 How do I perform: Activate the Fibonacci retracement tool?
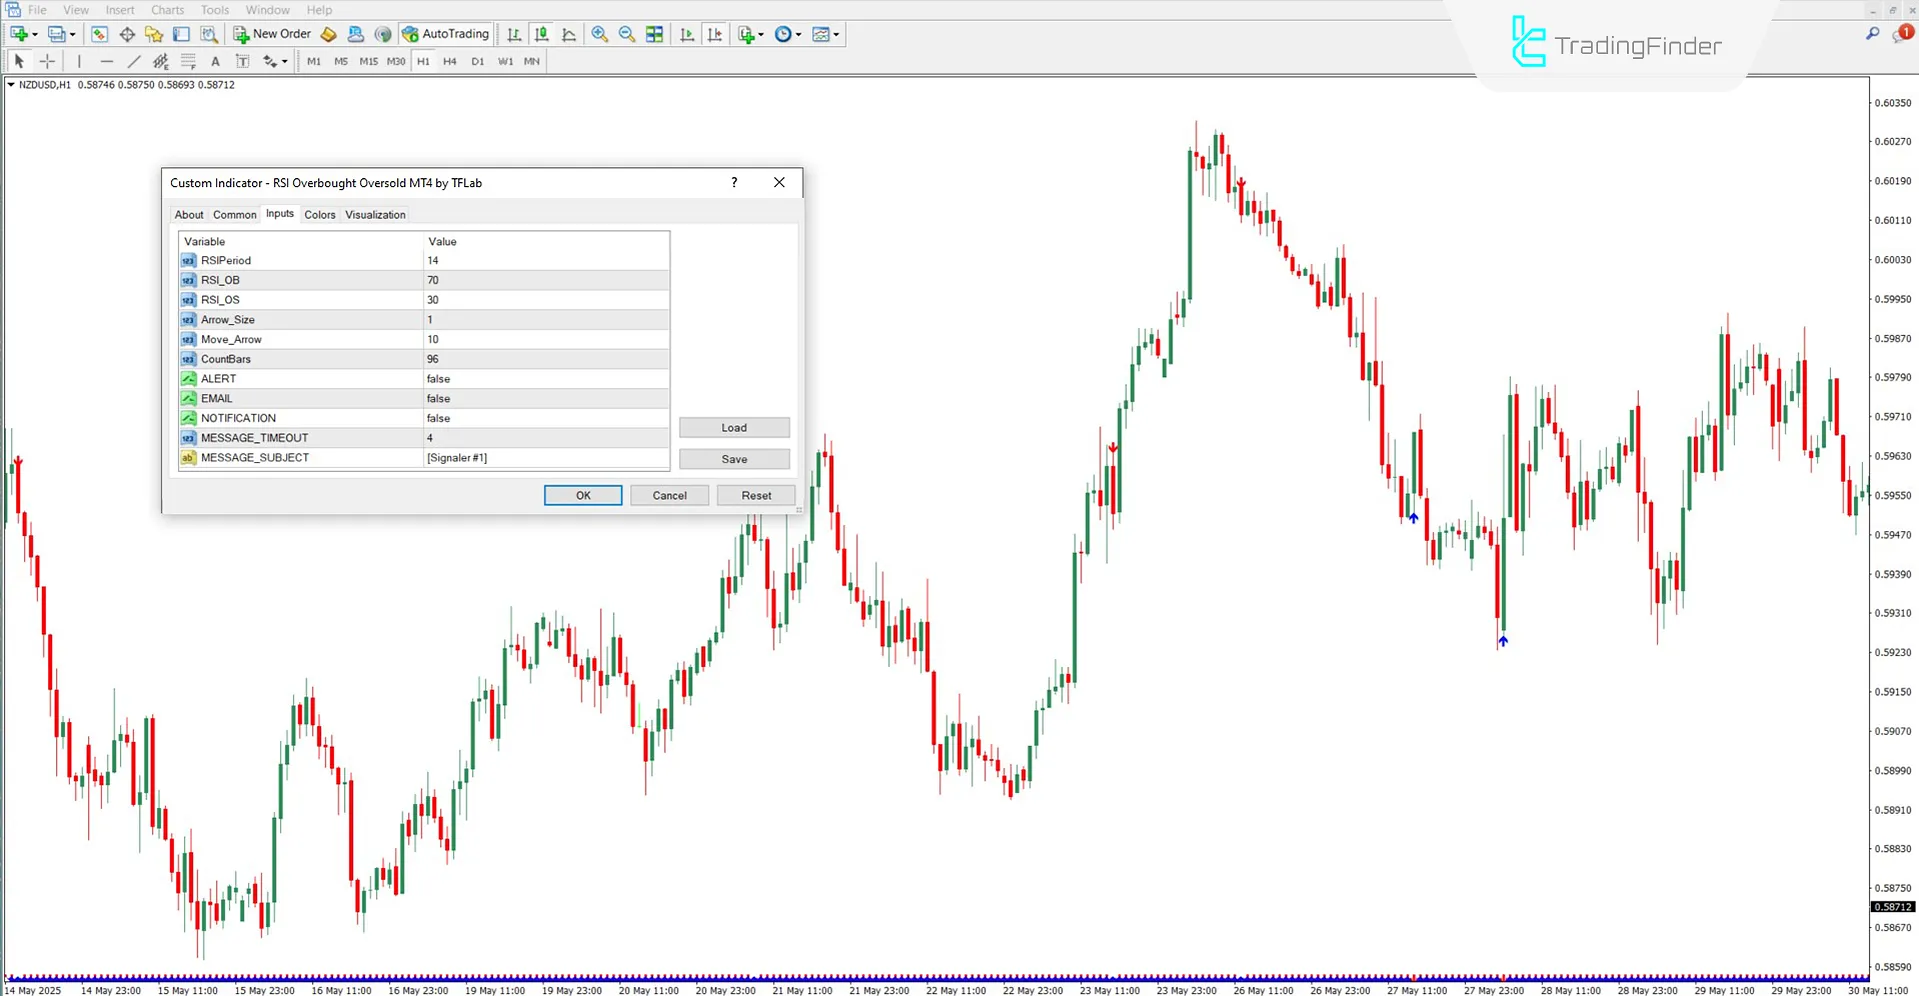click(188, 61)
